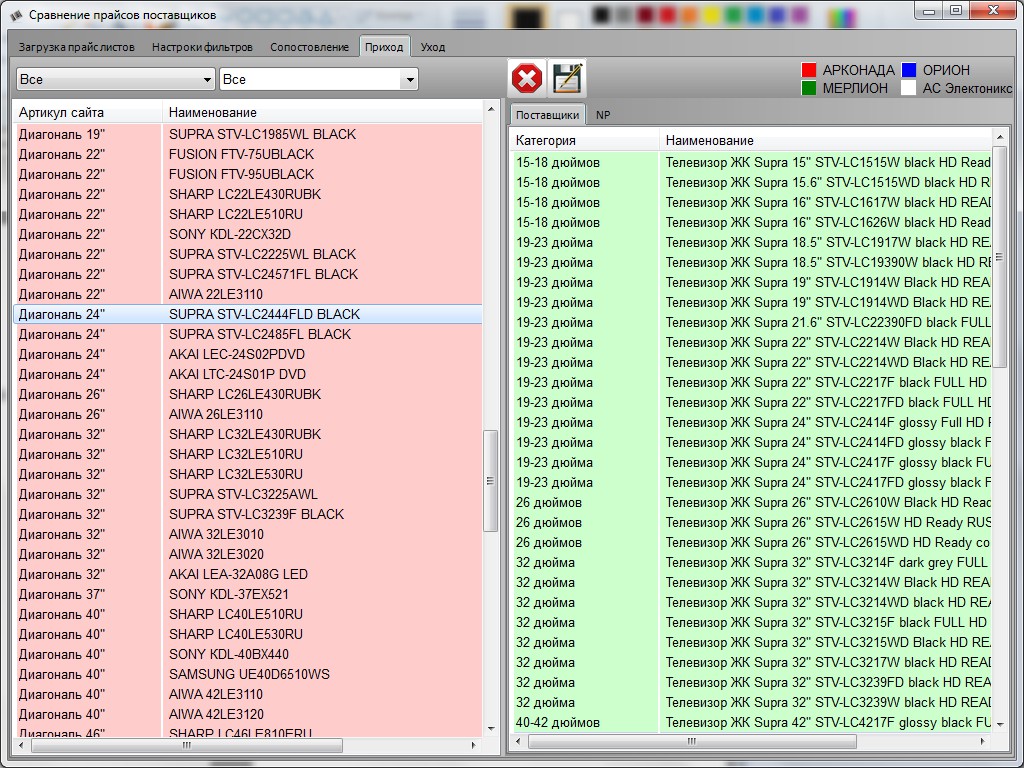Click the application icon in title bar

pos(16,14)
